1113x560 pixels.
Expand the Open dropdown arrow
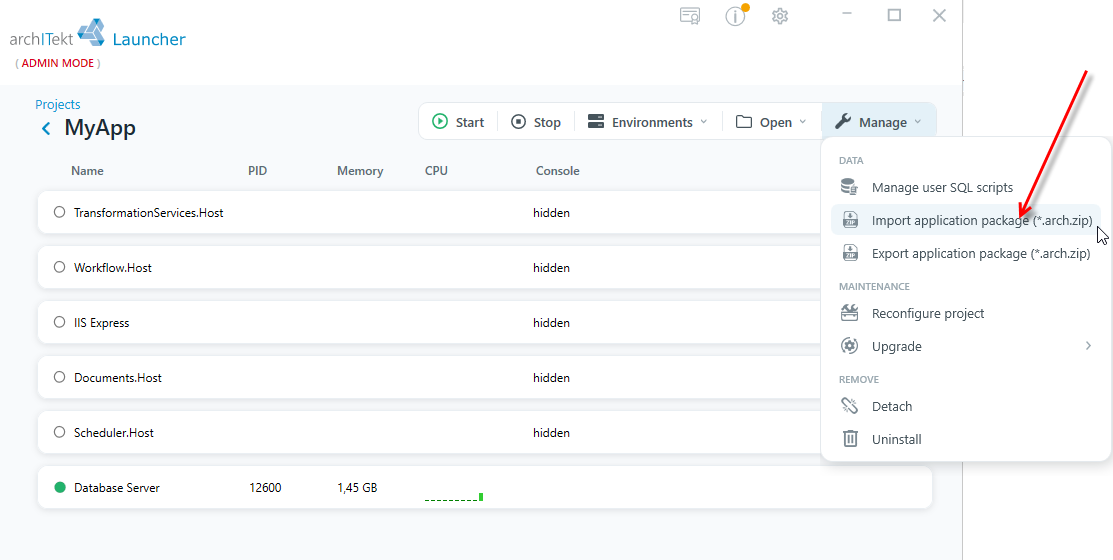tap(803, 122)
